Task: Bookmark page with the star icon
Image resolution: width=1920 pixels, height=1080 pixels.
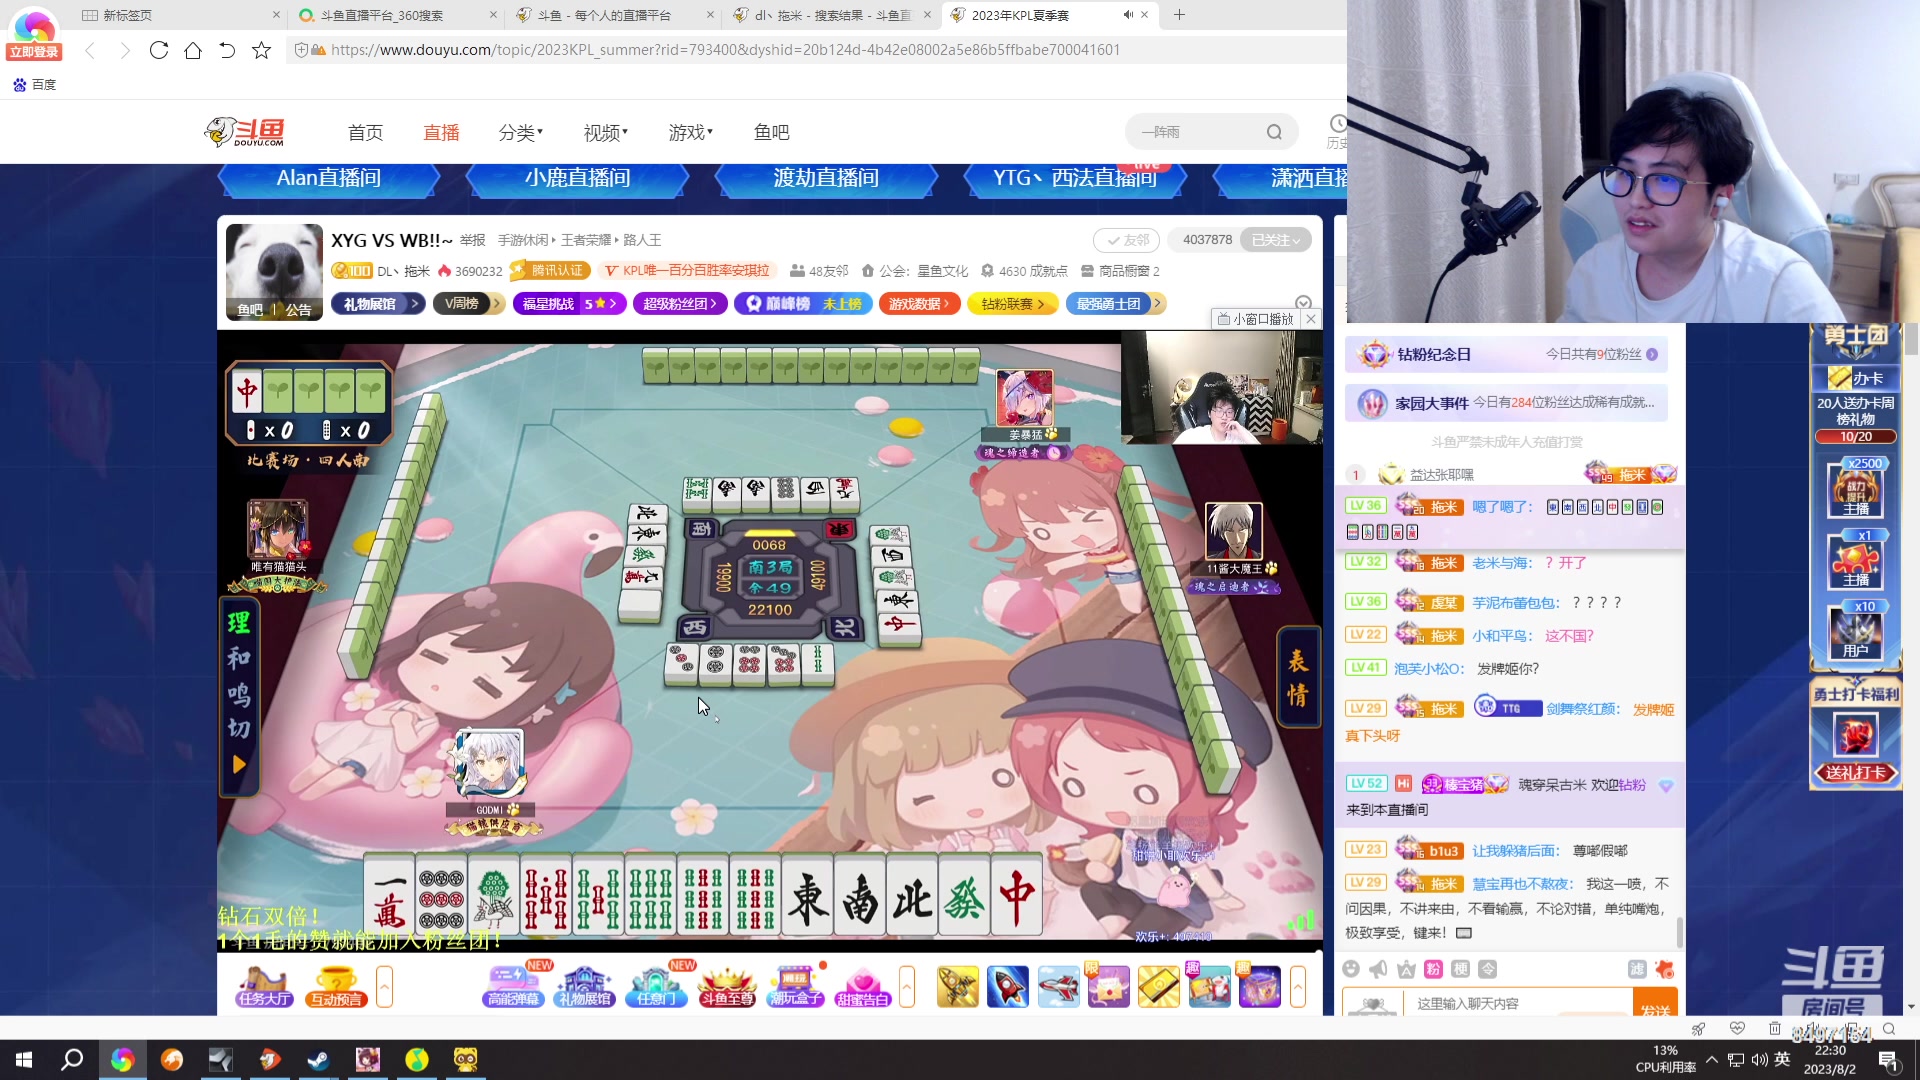Action: tap(261, 50)
